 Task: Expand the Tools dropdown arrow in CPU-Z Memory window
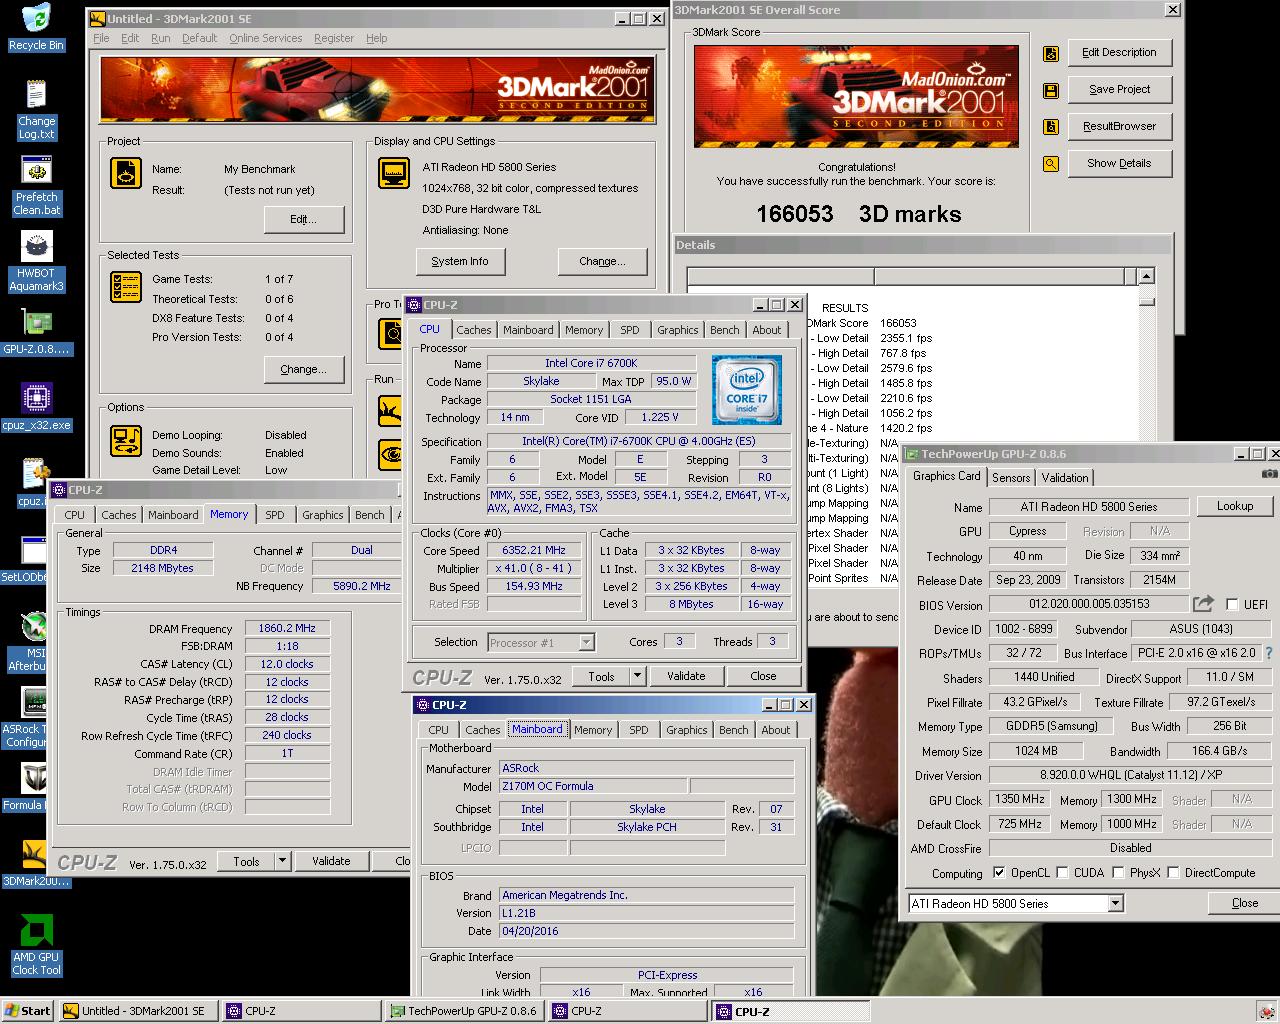coord(282,861)
